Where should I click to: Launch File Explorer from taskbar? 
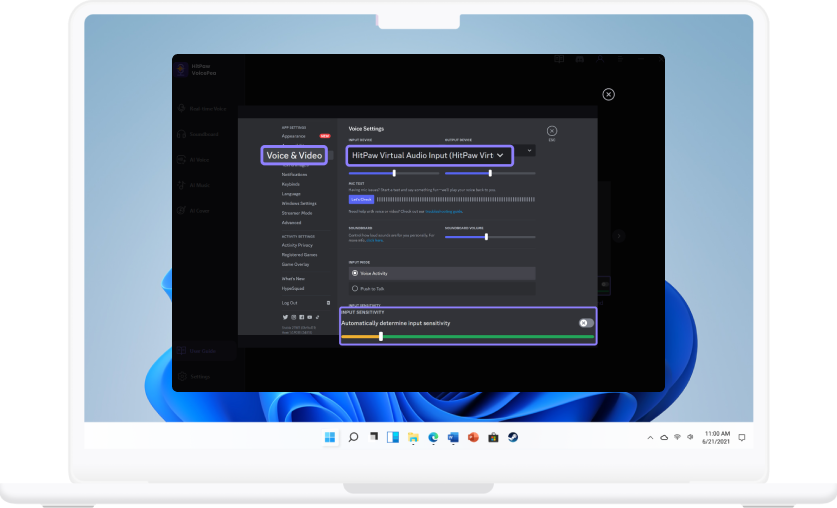(413, 437)
